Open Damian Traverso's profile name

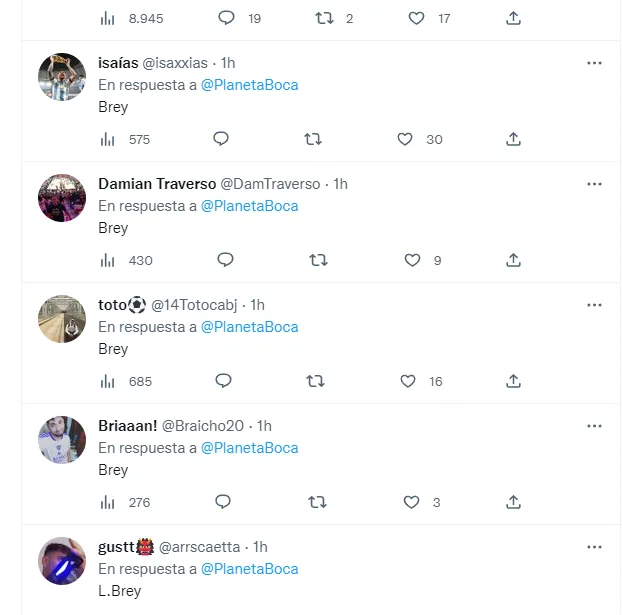click(156, 184)
